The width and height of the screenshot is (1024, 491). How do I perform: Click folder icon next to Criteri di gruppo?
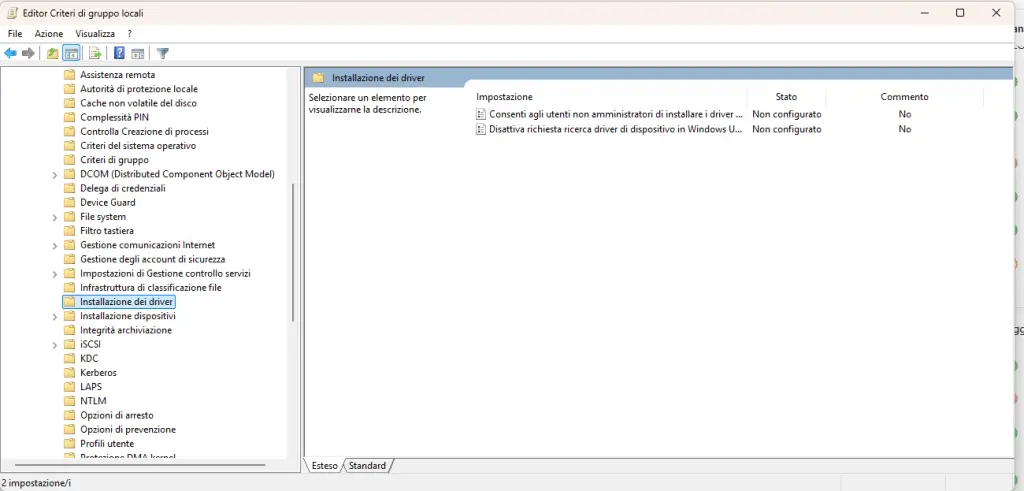pyautogui.click(x=69, y=160)
